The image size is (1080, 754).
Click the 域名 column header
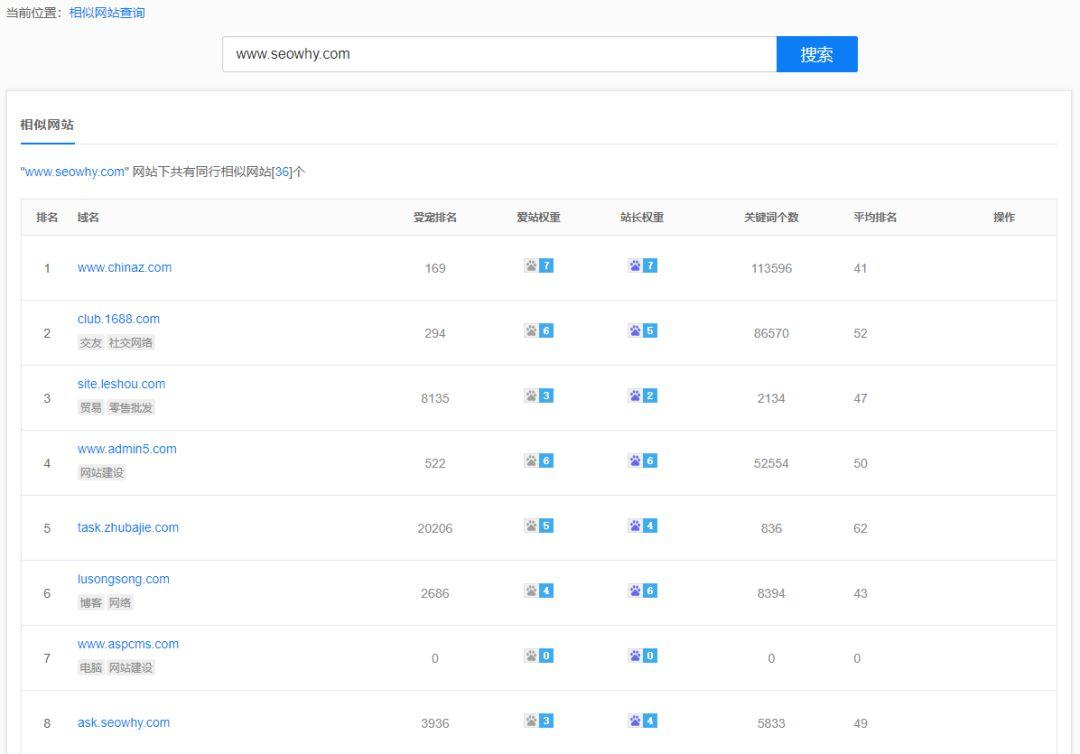click(x=88, y=218)
